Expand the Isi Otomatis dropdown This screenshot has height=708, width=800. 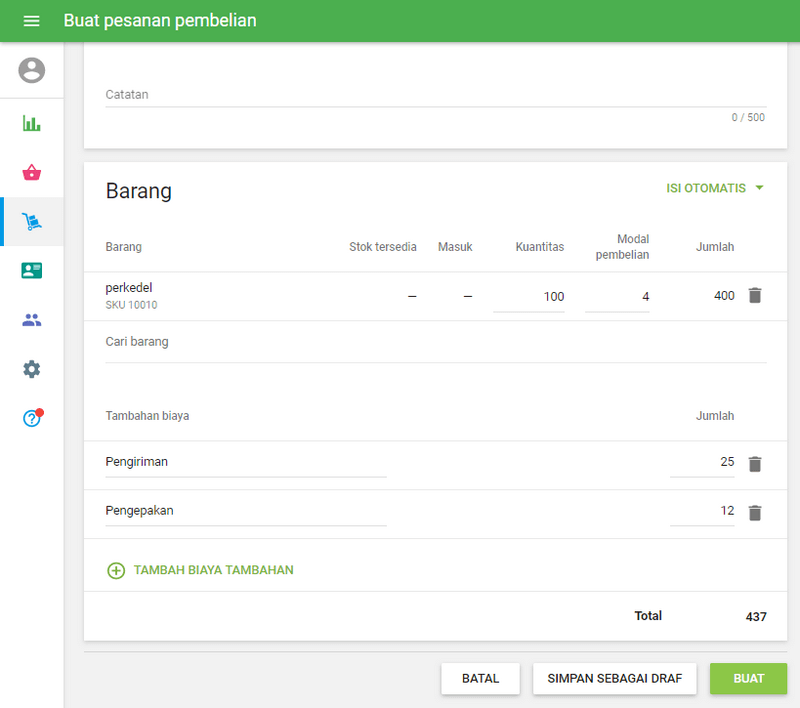715,188
